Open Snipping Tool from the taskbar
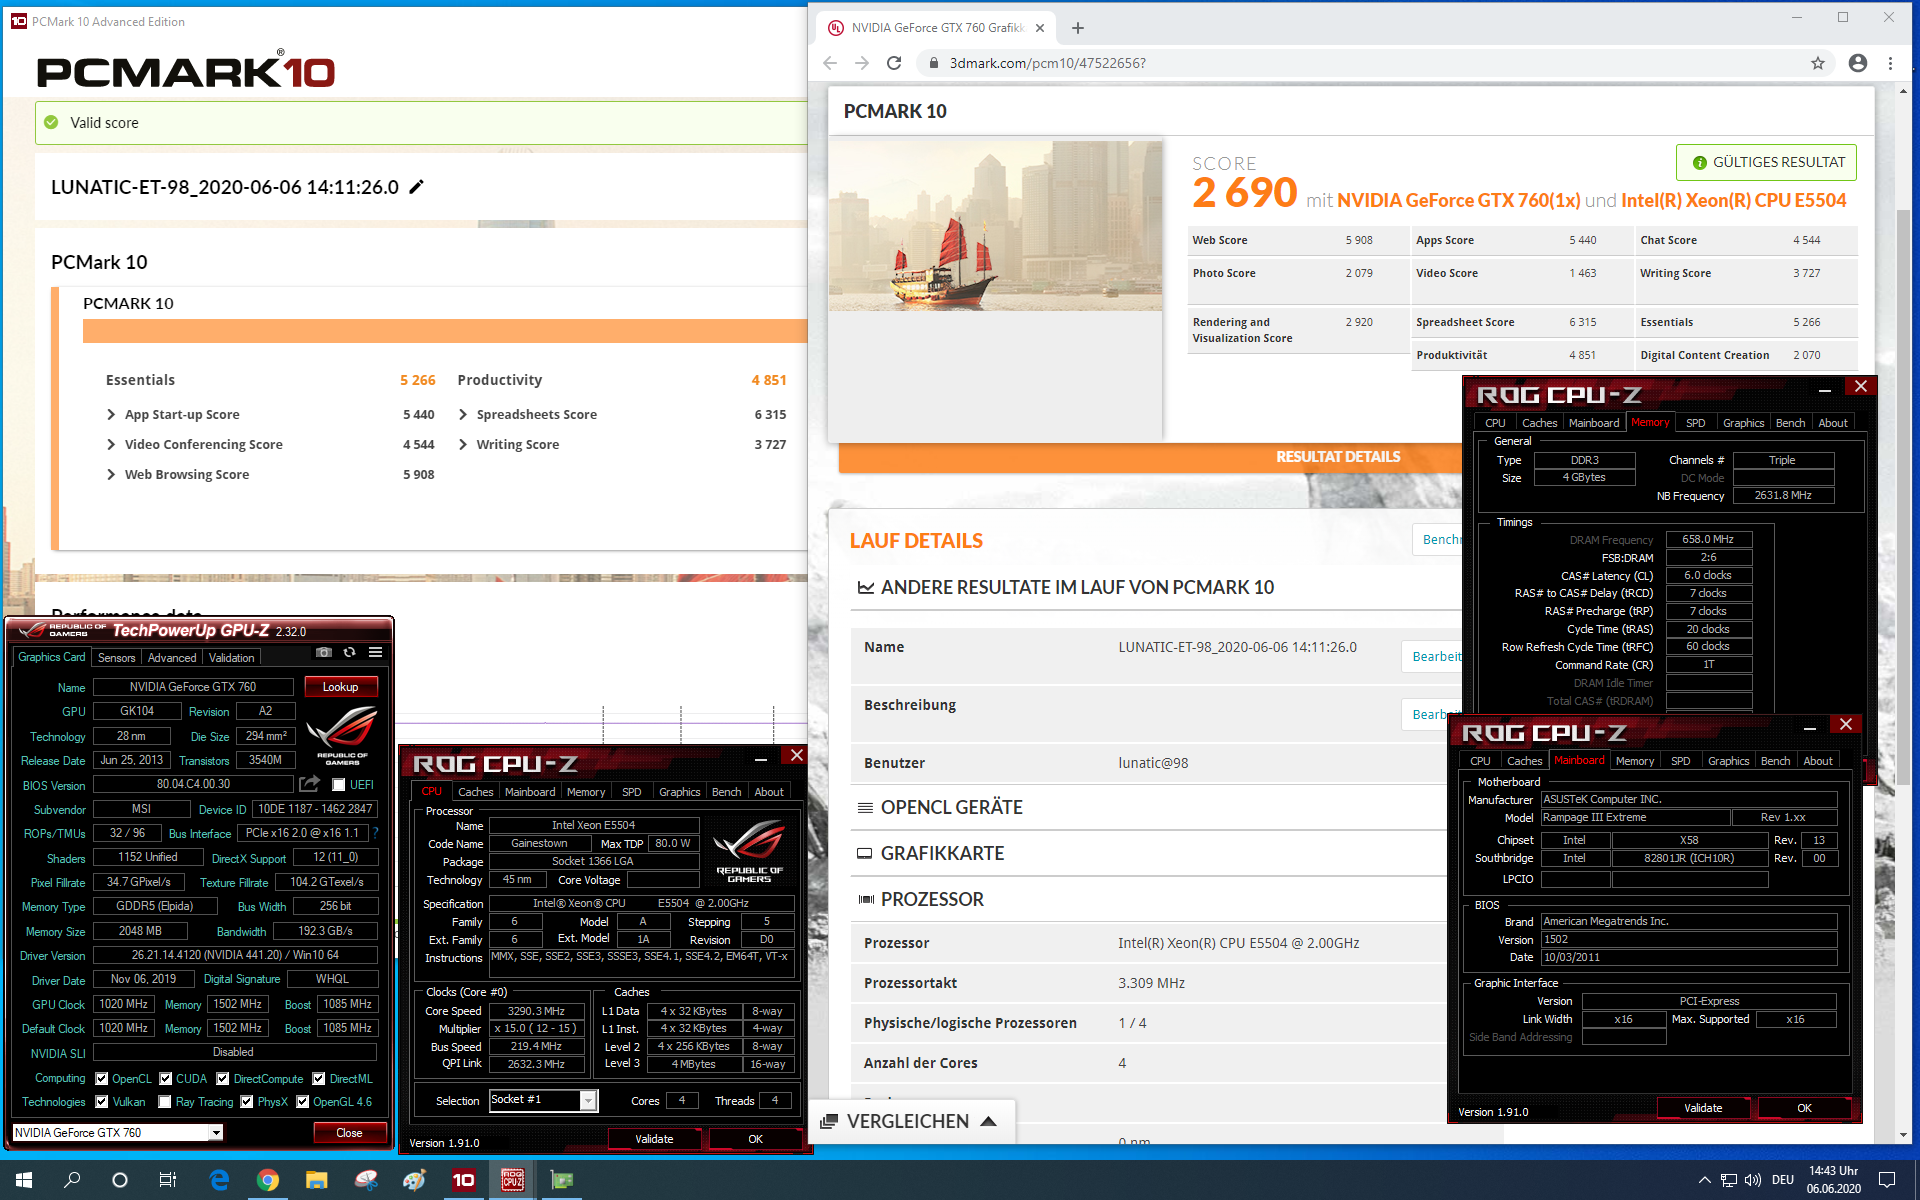This screenshot has height=1200, width=1920. [365, 1180]
